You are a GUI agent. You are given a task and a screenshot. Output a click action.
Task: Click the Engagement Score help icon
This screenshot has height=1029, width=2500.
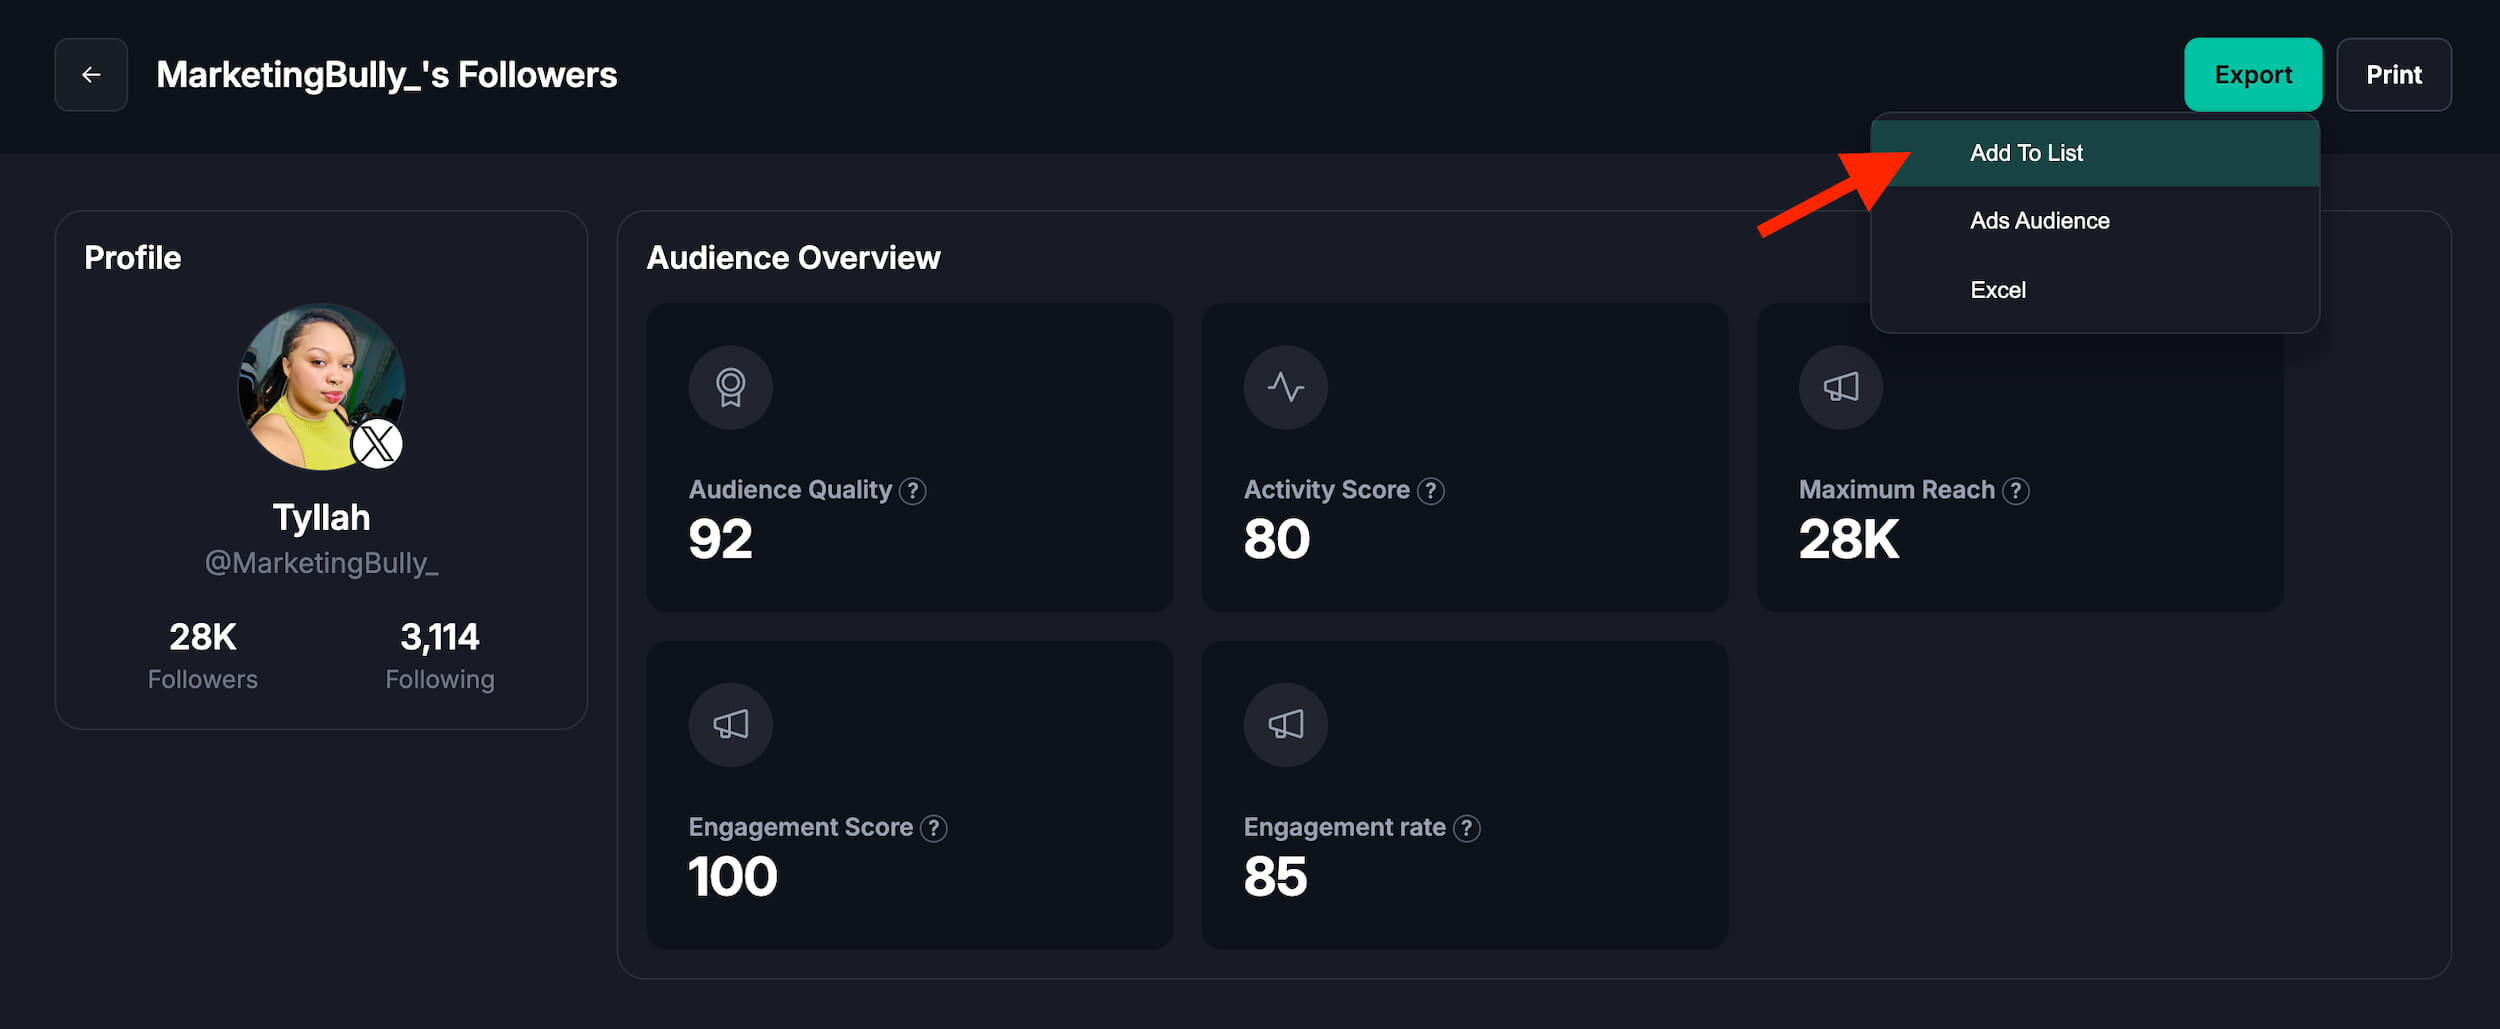pos(933,828)
